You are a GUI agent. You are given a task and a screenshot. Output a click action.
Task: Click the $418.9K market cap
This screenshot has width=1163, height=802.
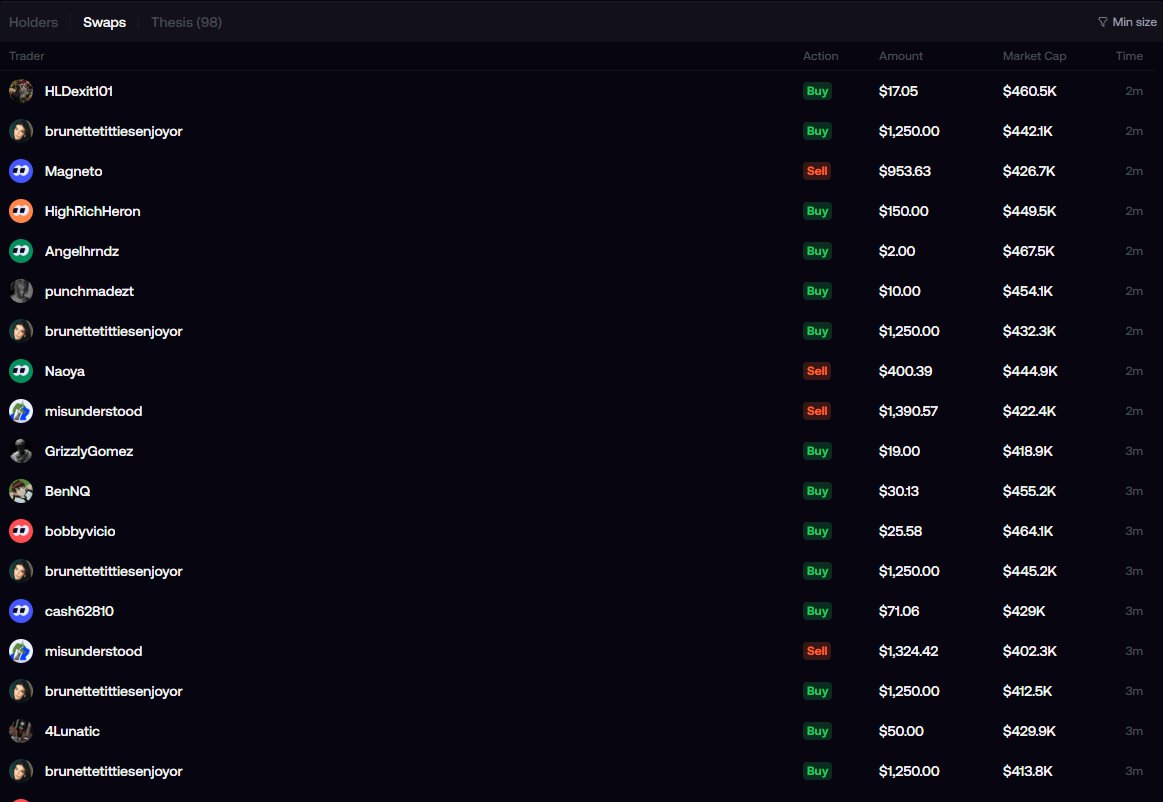click(1028, 451)
